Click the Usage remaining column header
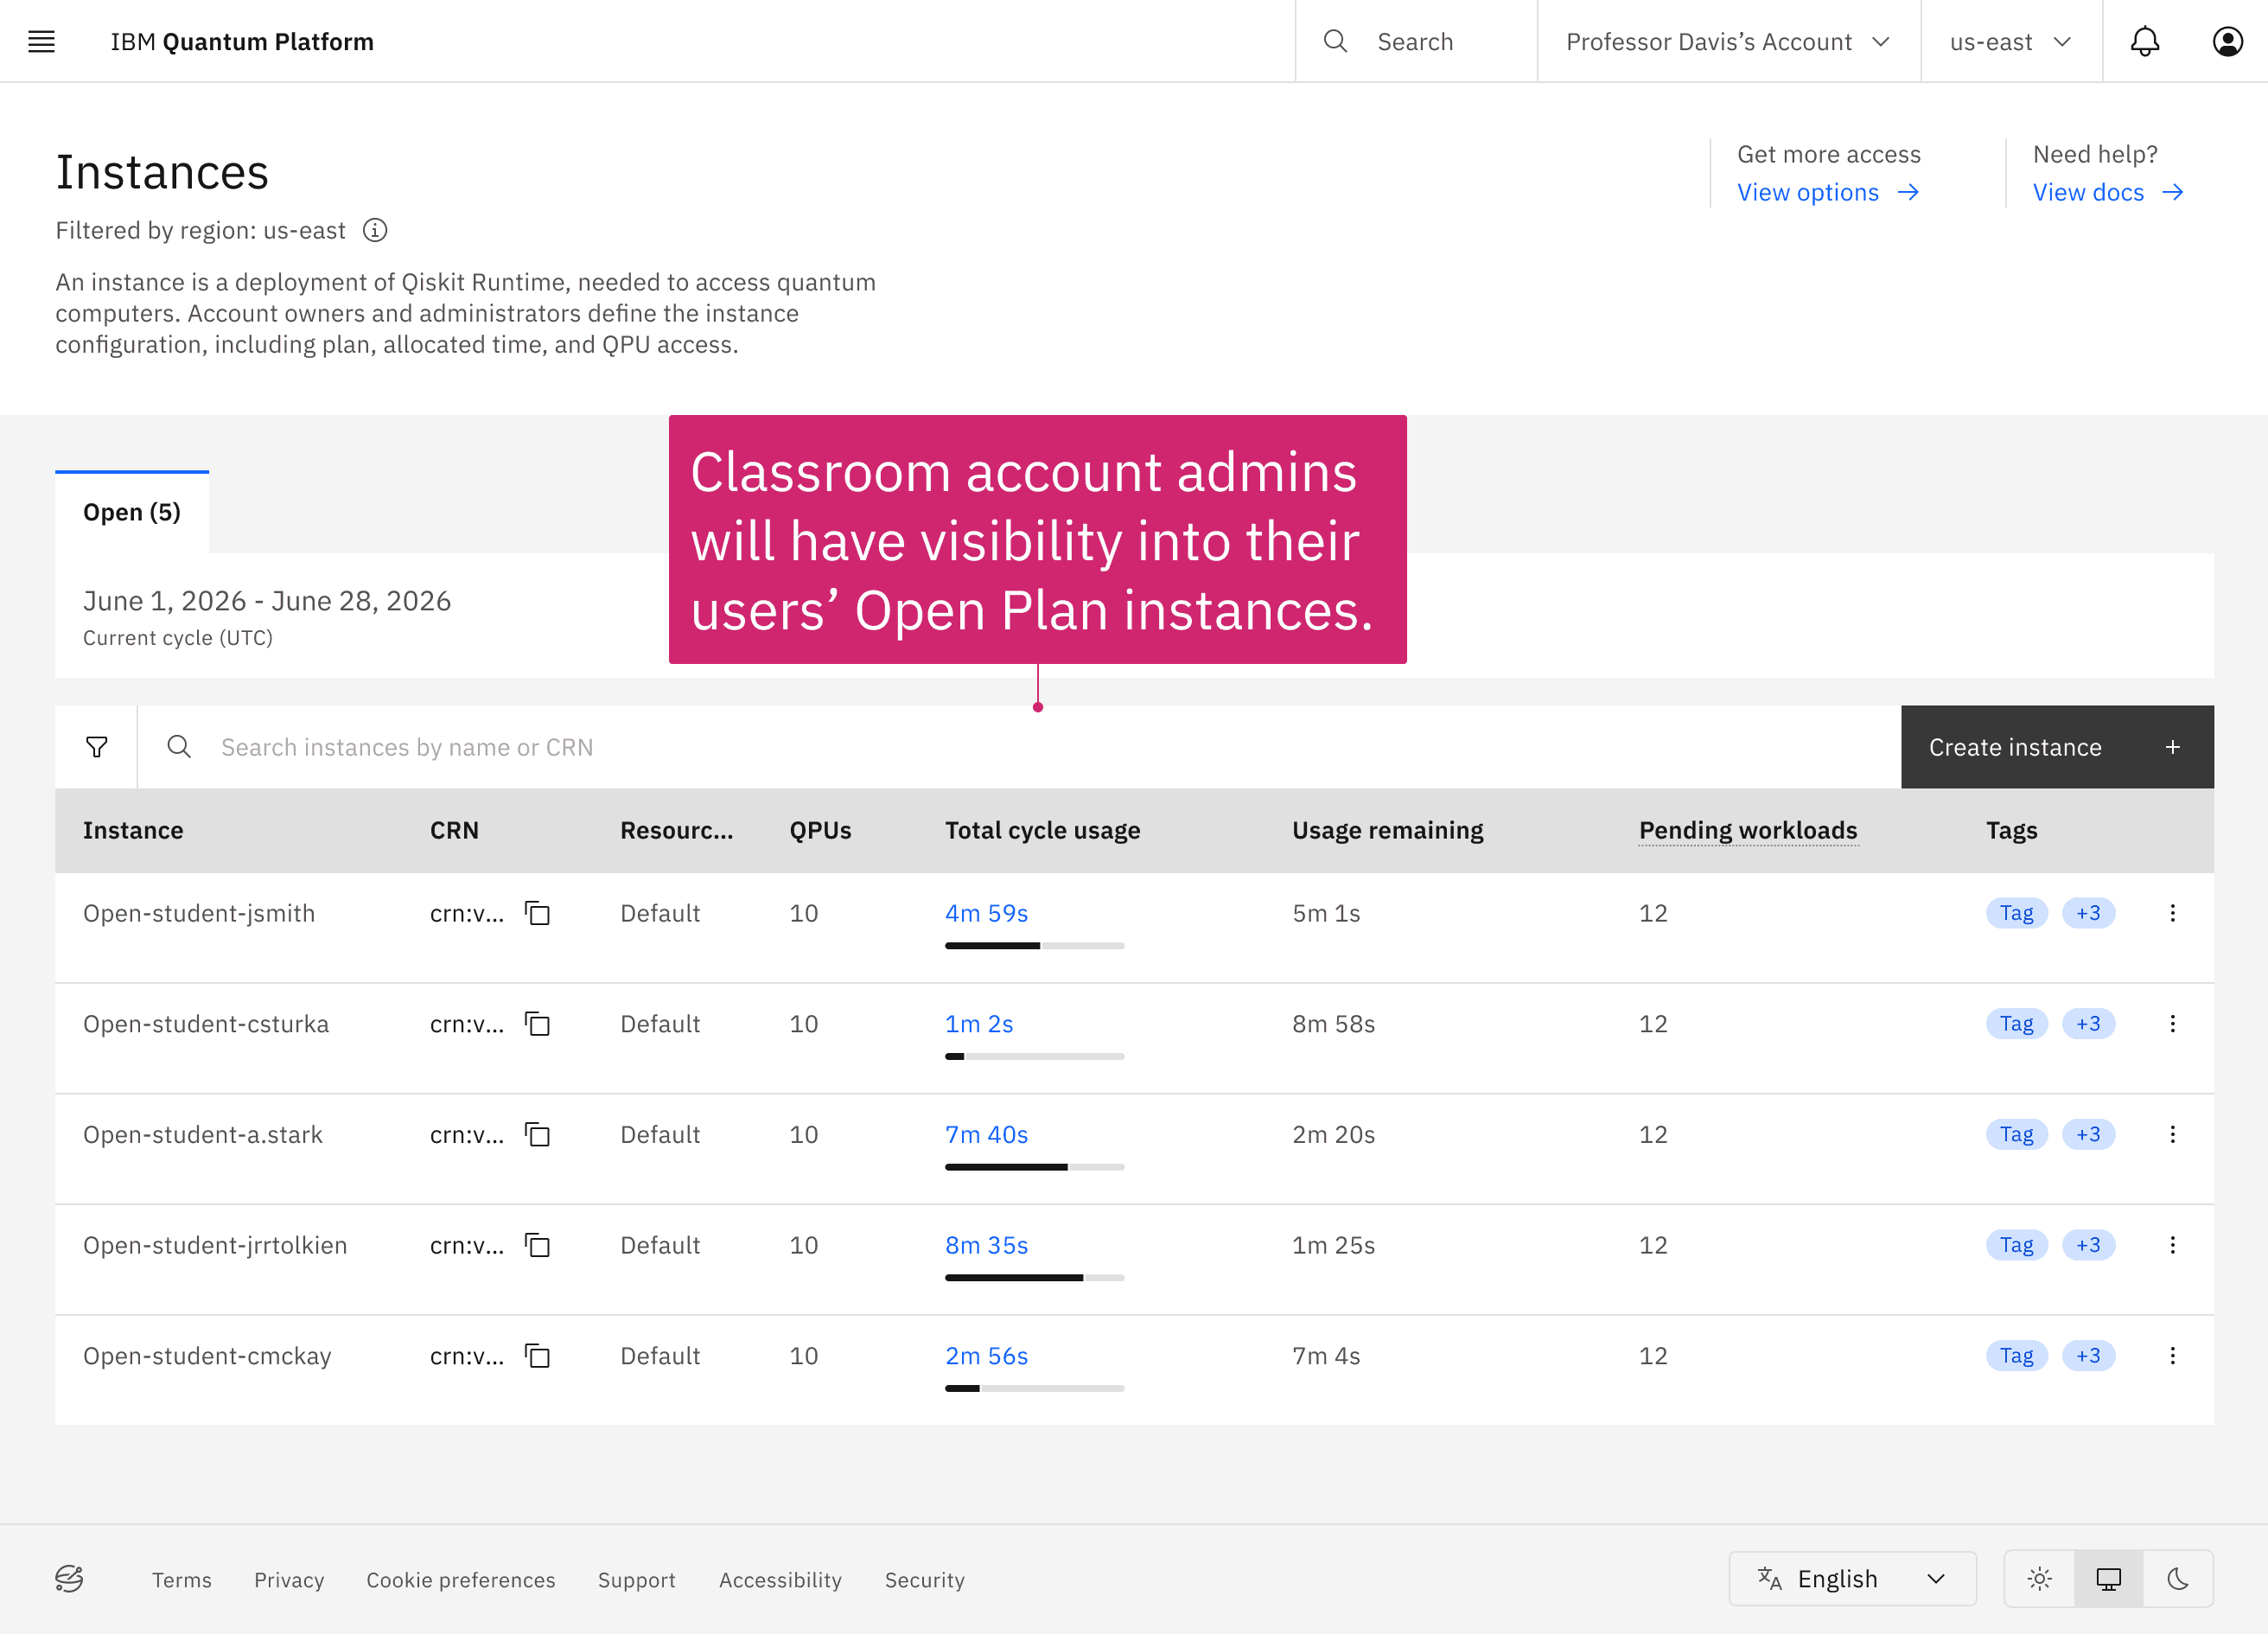This screenshot has width=2268, height=1634. coord(1387,830)
